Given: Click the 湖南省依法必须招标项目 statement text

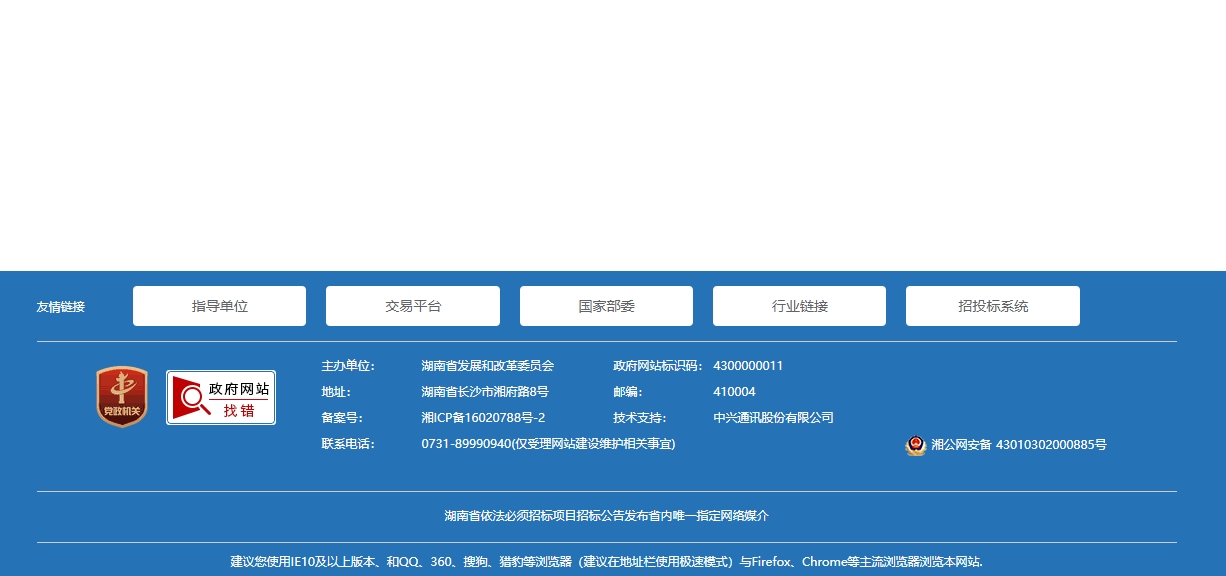Looking at the screenshot, I should (606, 516).
